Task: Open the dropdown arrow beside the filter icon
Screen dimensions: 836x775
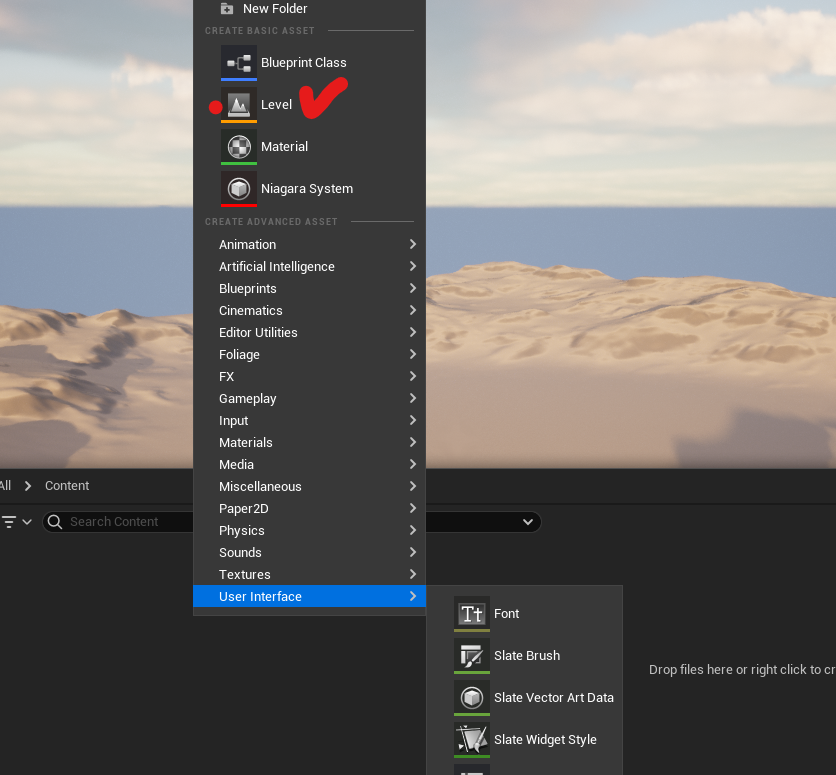Action: 27,522
